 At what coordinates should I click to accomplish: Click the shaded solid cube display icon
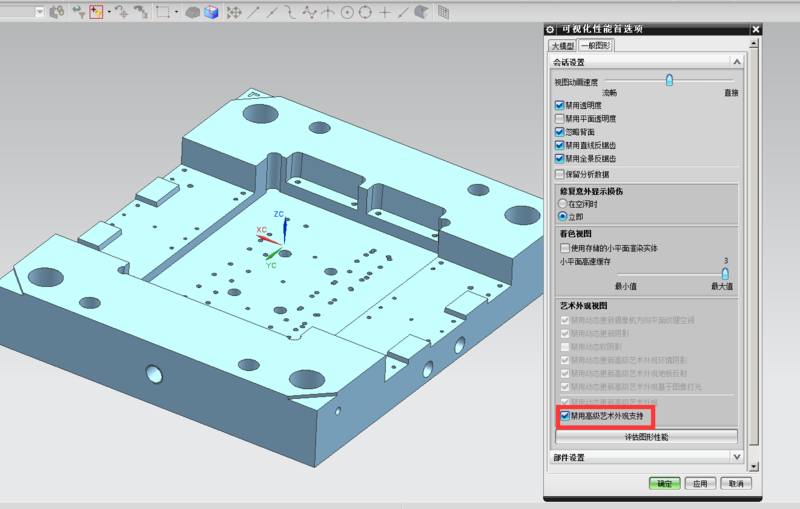tap(211, 12)
